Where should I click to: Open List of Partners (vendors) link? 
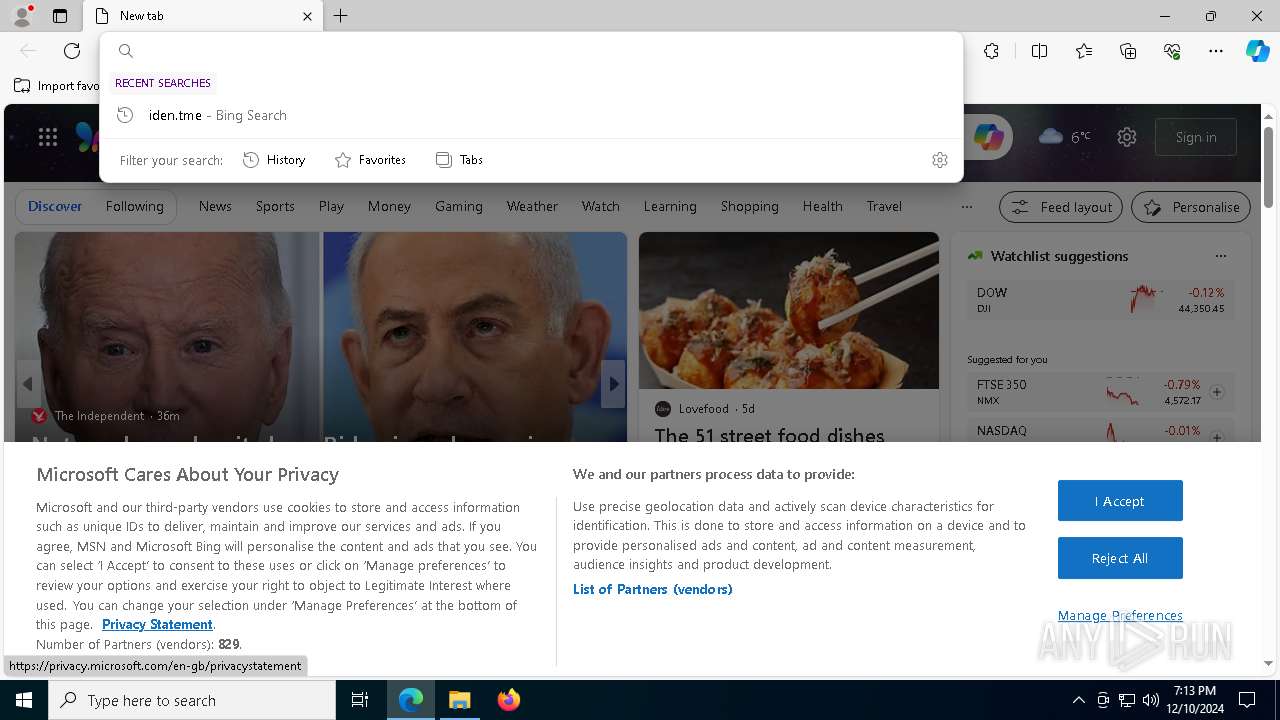[653, 589]
